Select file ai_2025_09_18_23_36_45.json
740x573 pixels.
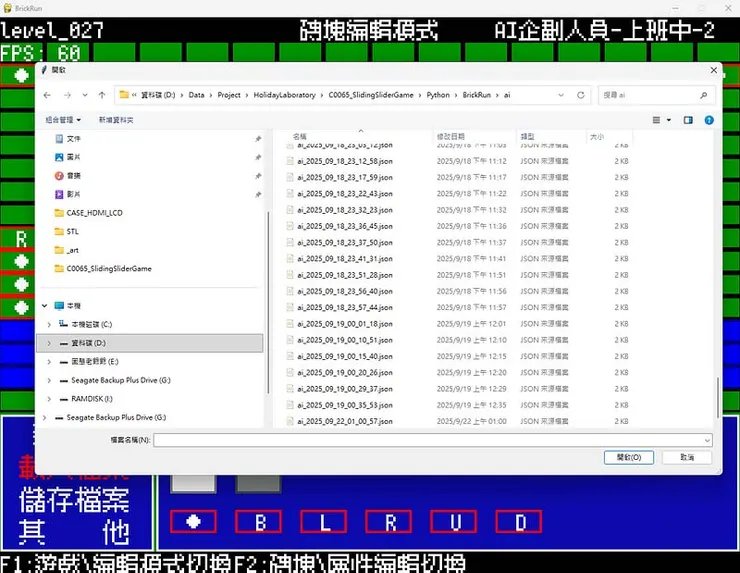tap(345, 226)
